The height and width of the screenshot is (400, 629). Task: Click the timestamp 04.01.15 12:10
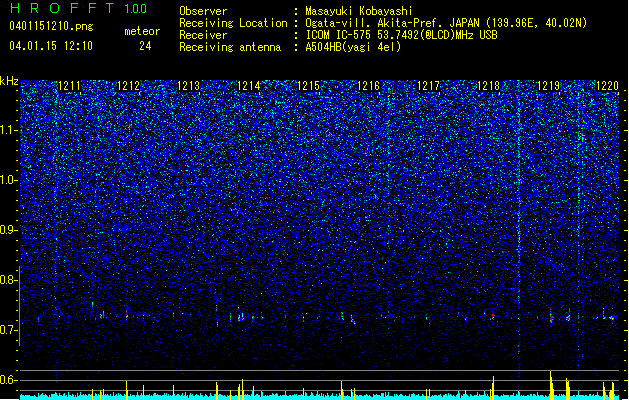point(51,45)
